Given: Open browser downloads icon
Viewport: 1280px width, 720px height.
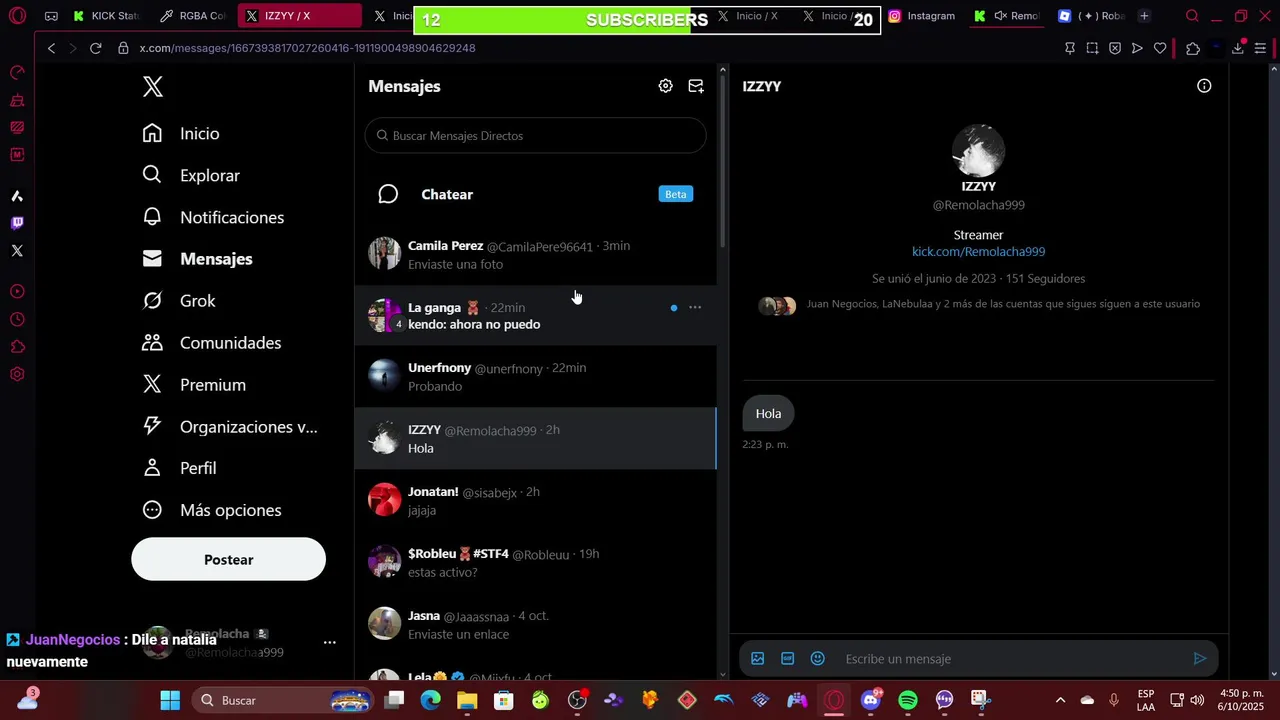Looking at the screenshot, I should pyautogui.click(x=1238, y=48).
